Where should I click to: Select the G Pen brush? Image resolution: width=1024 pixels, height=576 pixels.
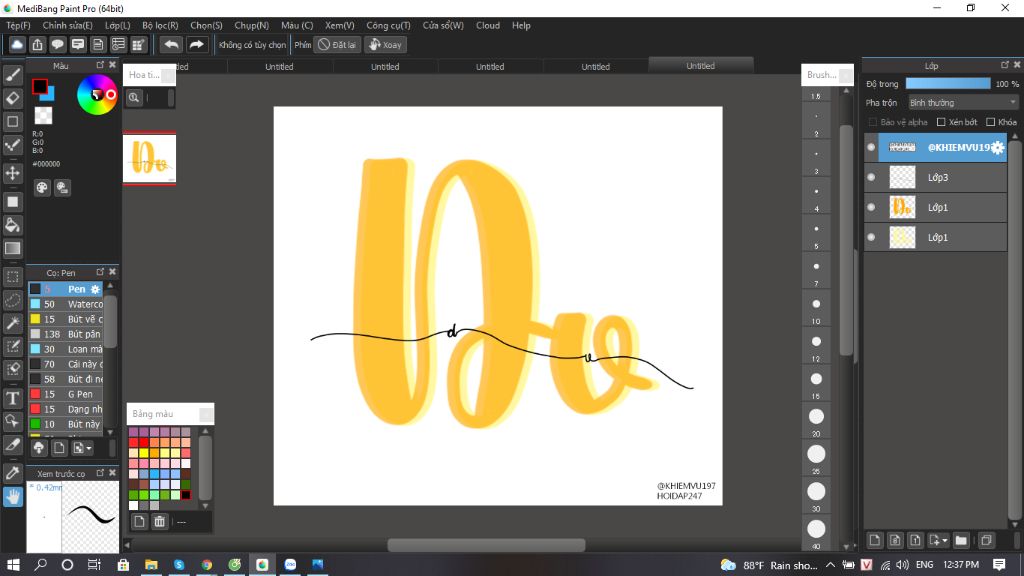[66, 394]
